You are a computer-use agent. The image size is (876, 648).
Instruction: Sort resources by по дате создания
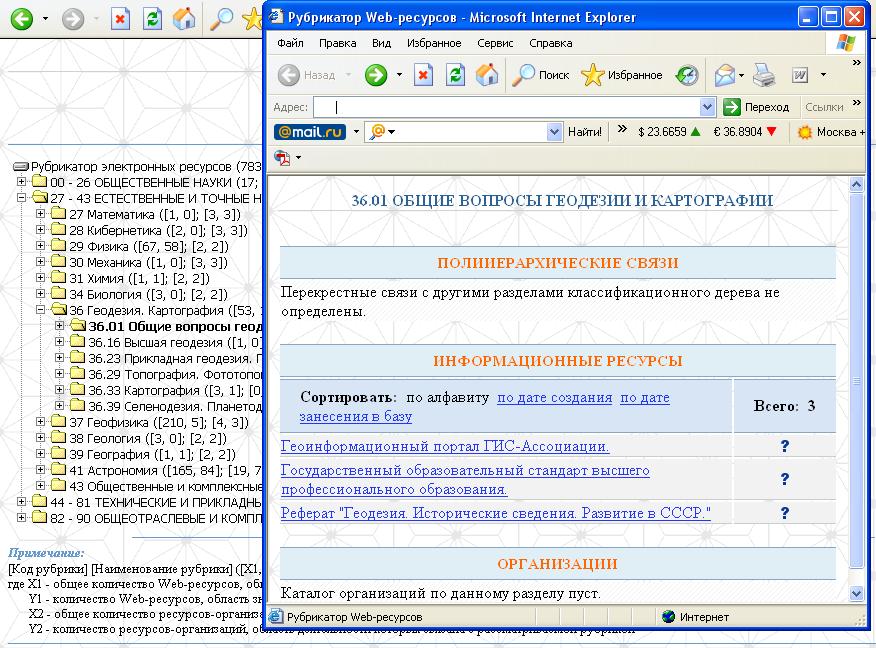point(555,398)
